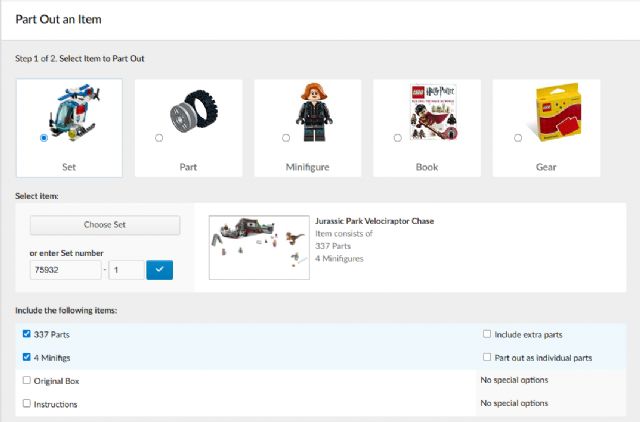
Task: Select the Part radio button
Action: click(x=159, y=138)
